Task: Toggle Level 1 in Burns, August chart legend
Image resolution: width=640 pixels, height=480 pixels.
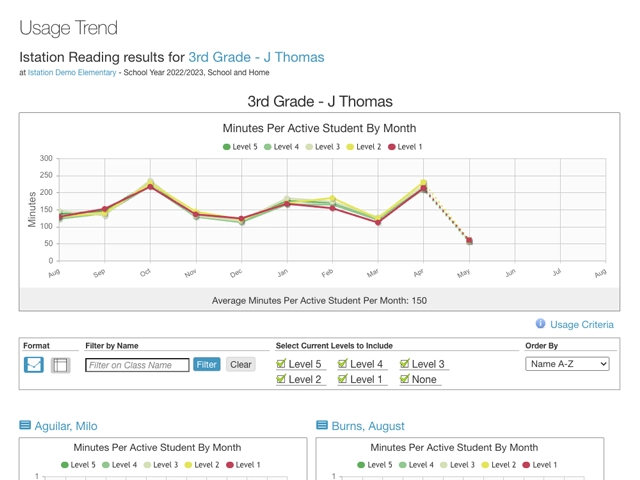Action: [540, 465]
